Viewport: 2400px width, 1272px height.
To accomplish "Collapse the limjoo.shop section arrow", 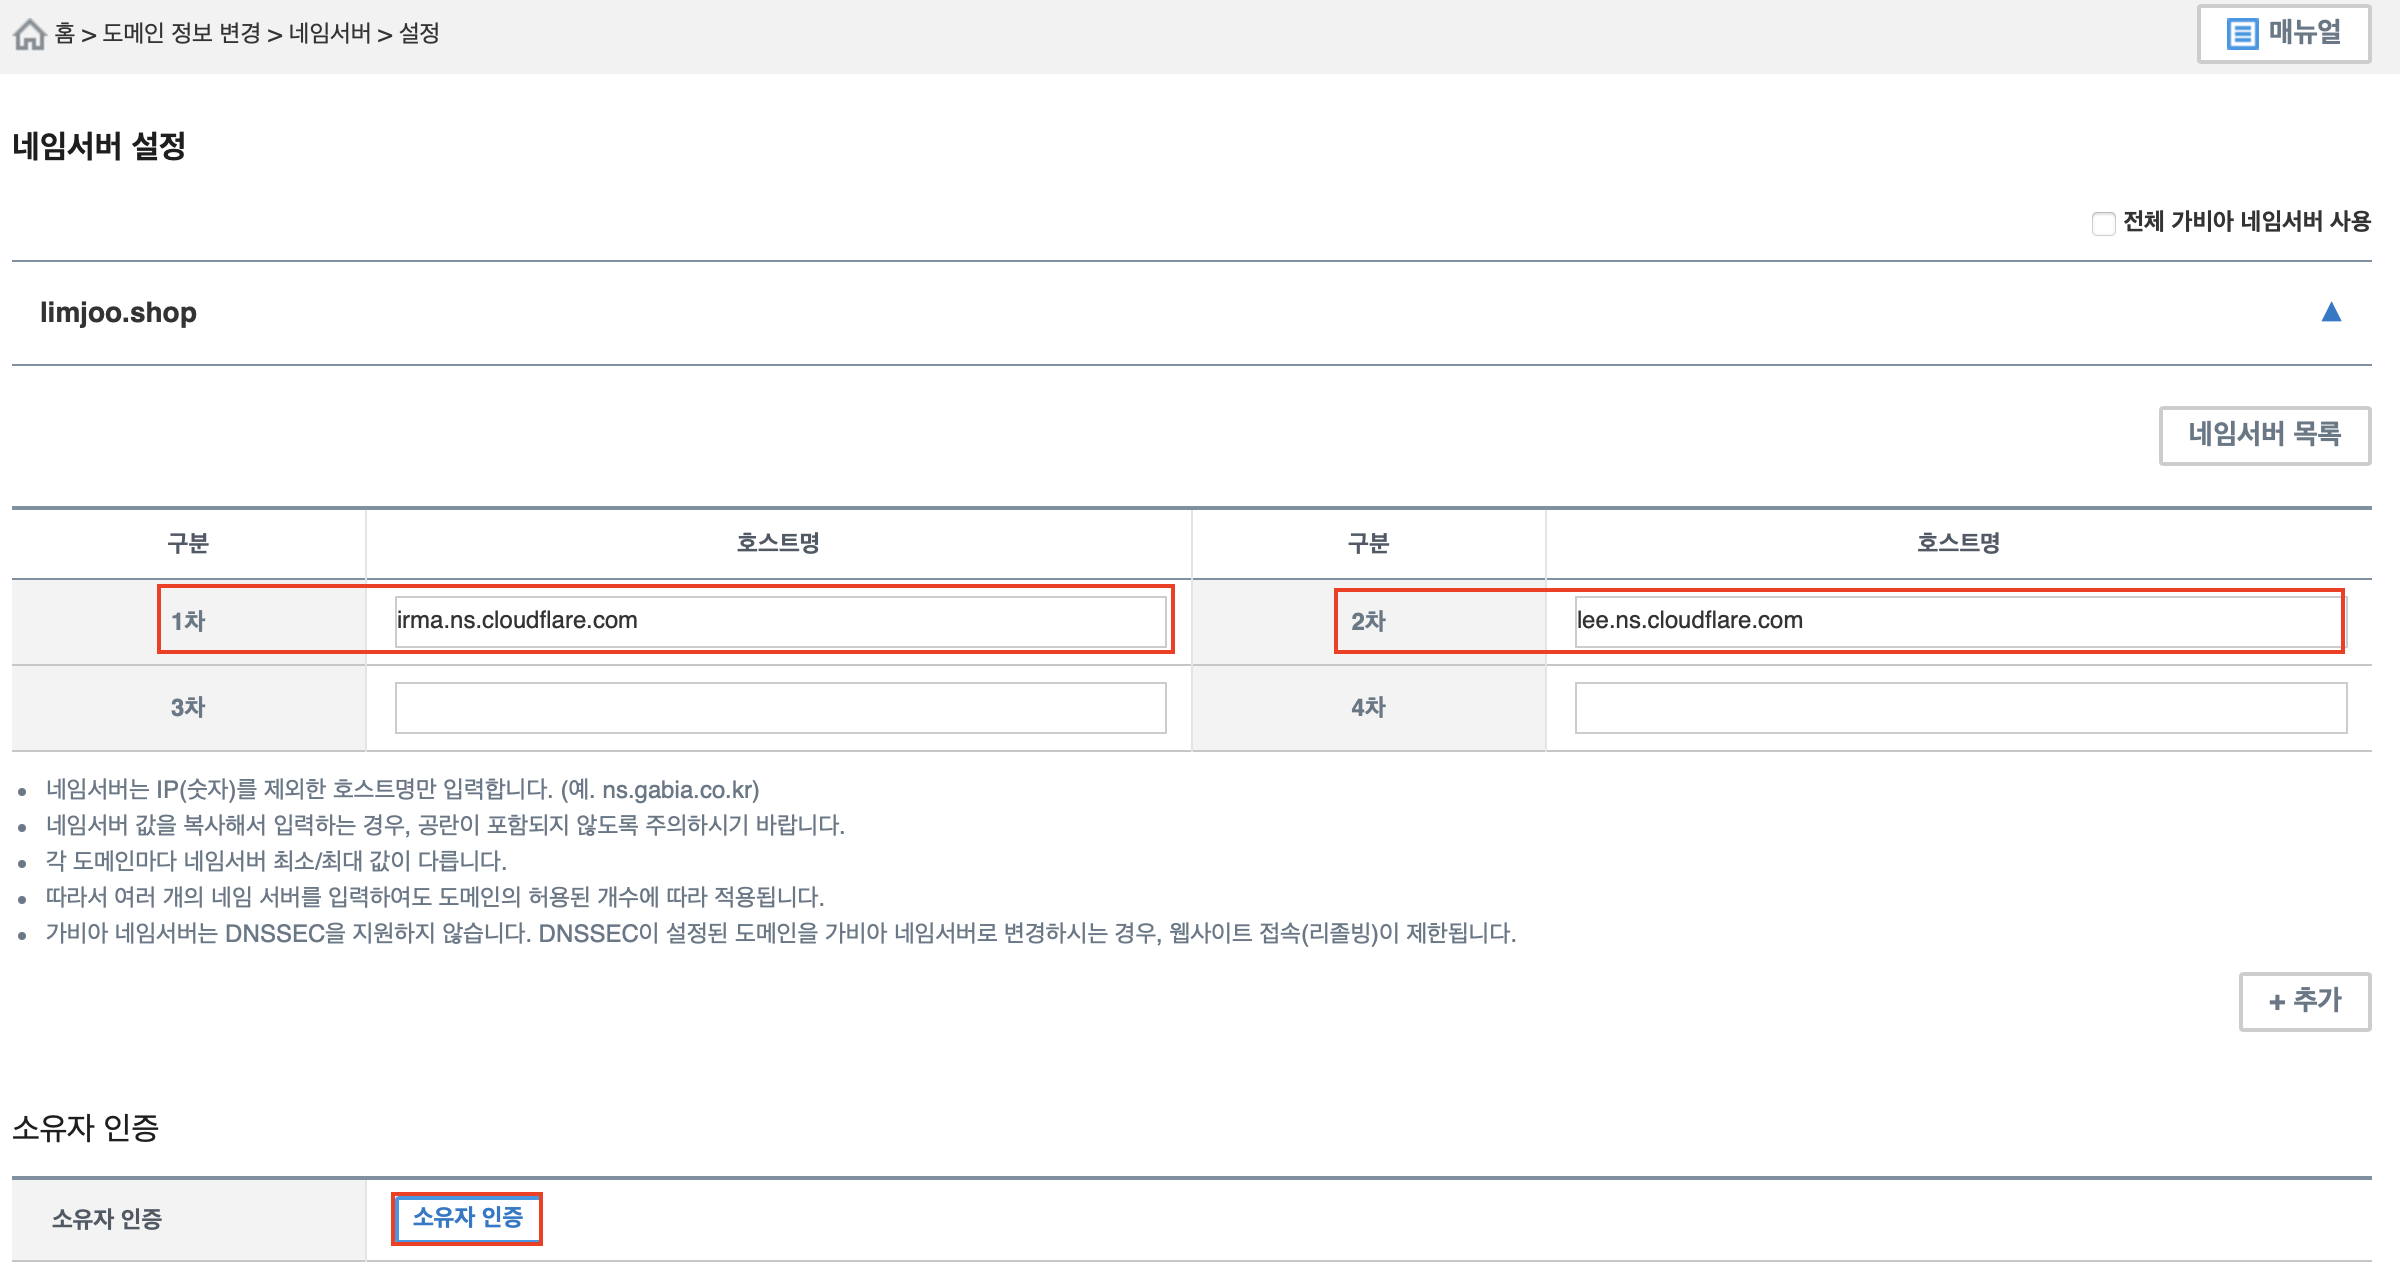I will (2331, 313).
